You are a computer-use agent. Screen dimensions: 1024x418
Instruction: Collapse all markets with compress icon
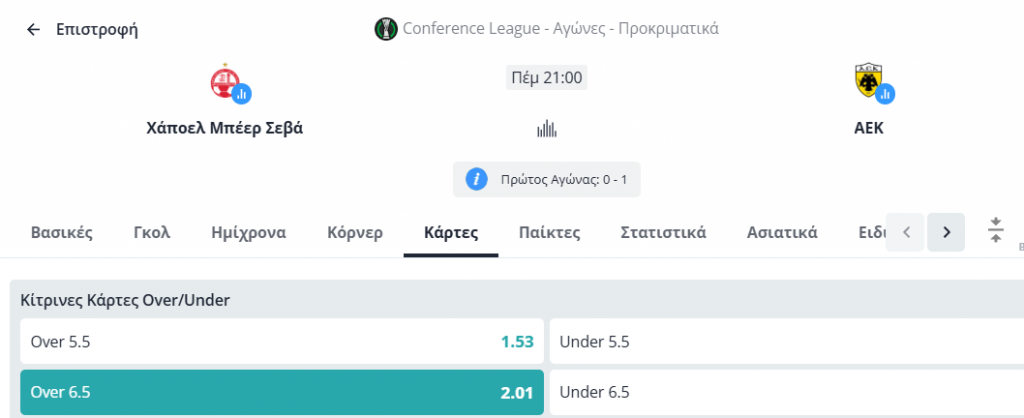tap(995, 231)
